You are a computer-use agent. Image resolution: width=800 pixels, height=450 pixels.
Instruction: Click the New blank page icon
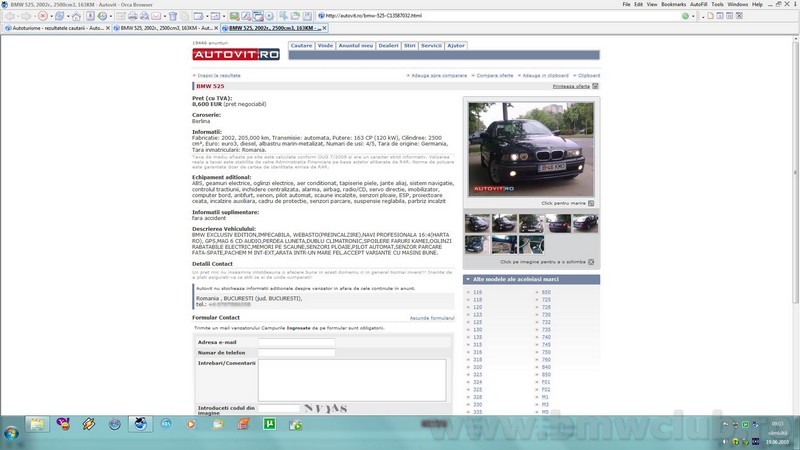point(710,16)
